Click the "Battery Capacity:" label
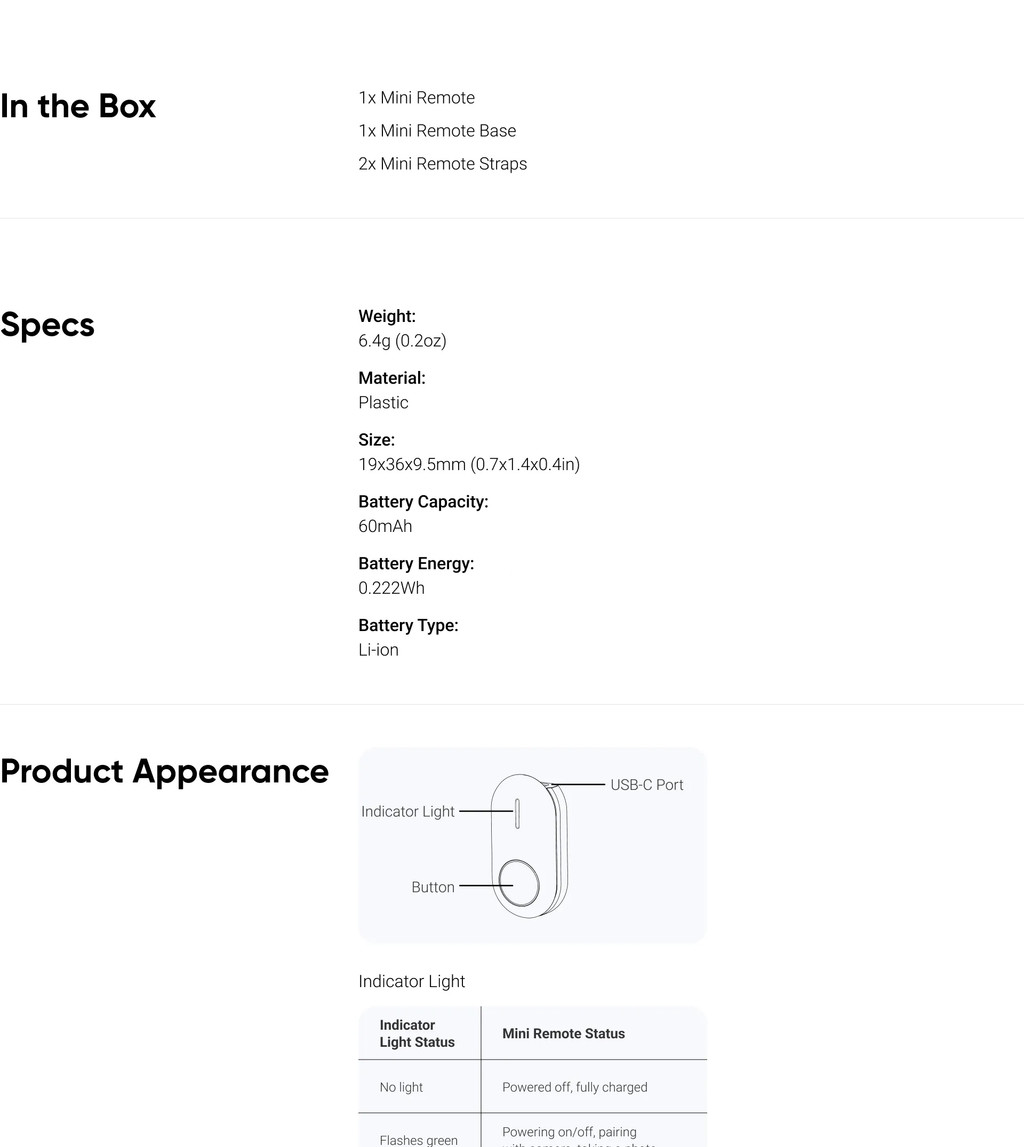The image size is (1024, 1147). (423, 502)
